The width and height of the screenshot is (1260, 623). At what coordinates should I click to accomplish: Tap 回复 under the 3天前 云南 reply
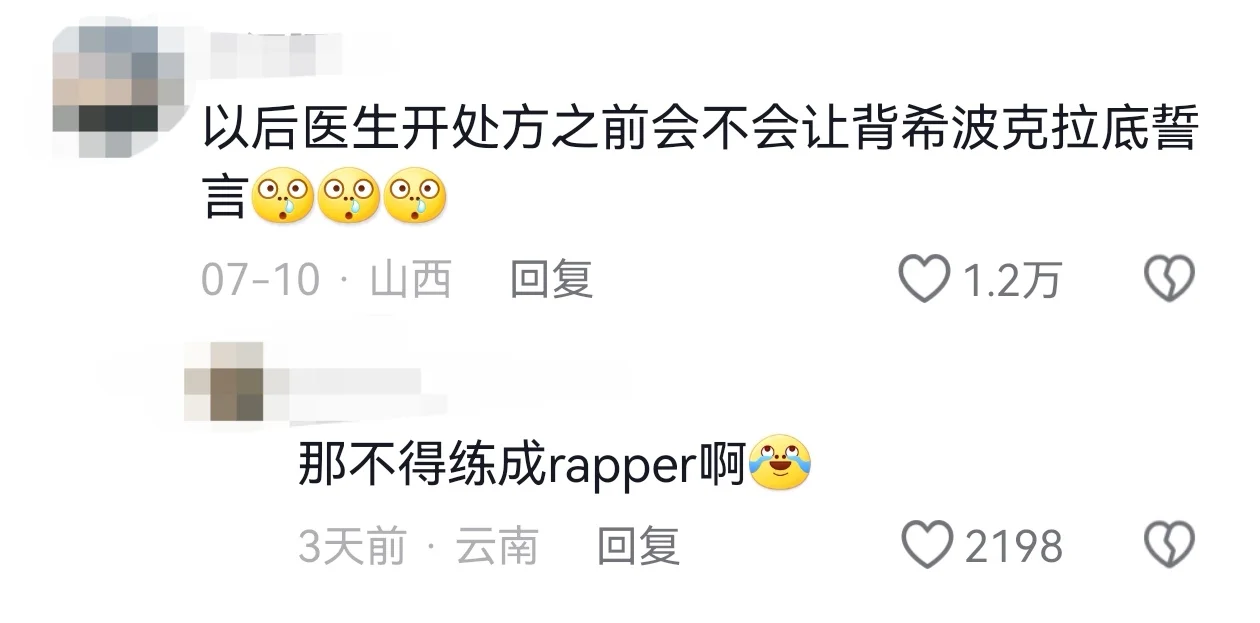click(638, 547)
